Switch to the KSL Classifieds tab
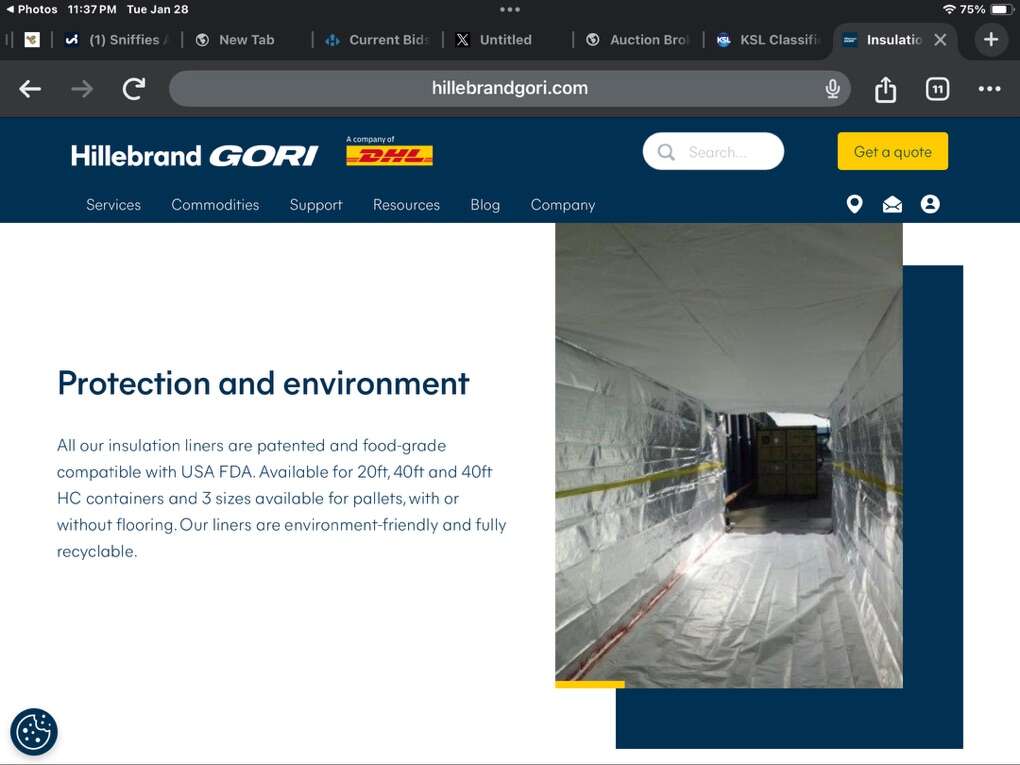Image resolution: width=1020 pixels, height=765 pixels. pos(768,40)
